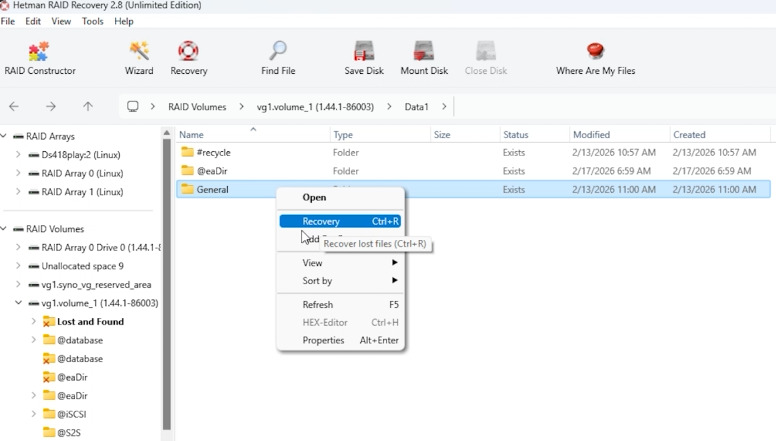Sort by the Type column header
Image resolution: width=776 pixels, height=441 pixels.
pyautogui.click(x=380, y=135)
